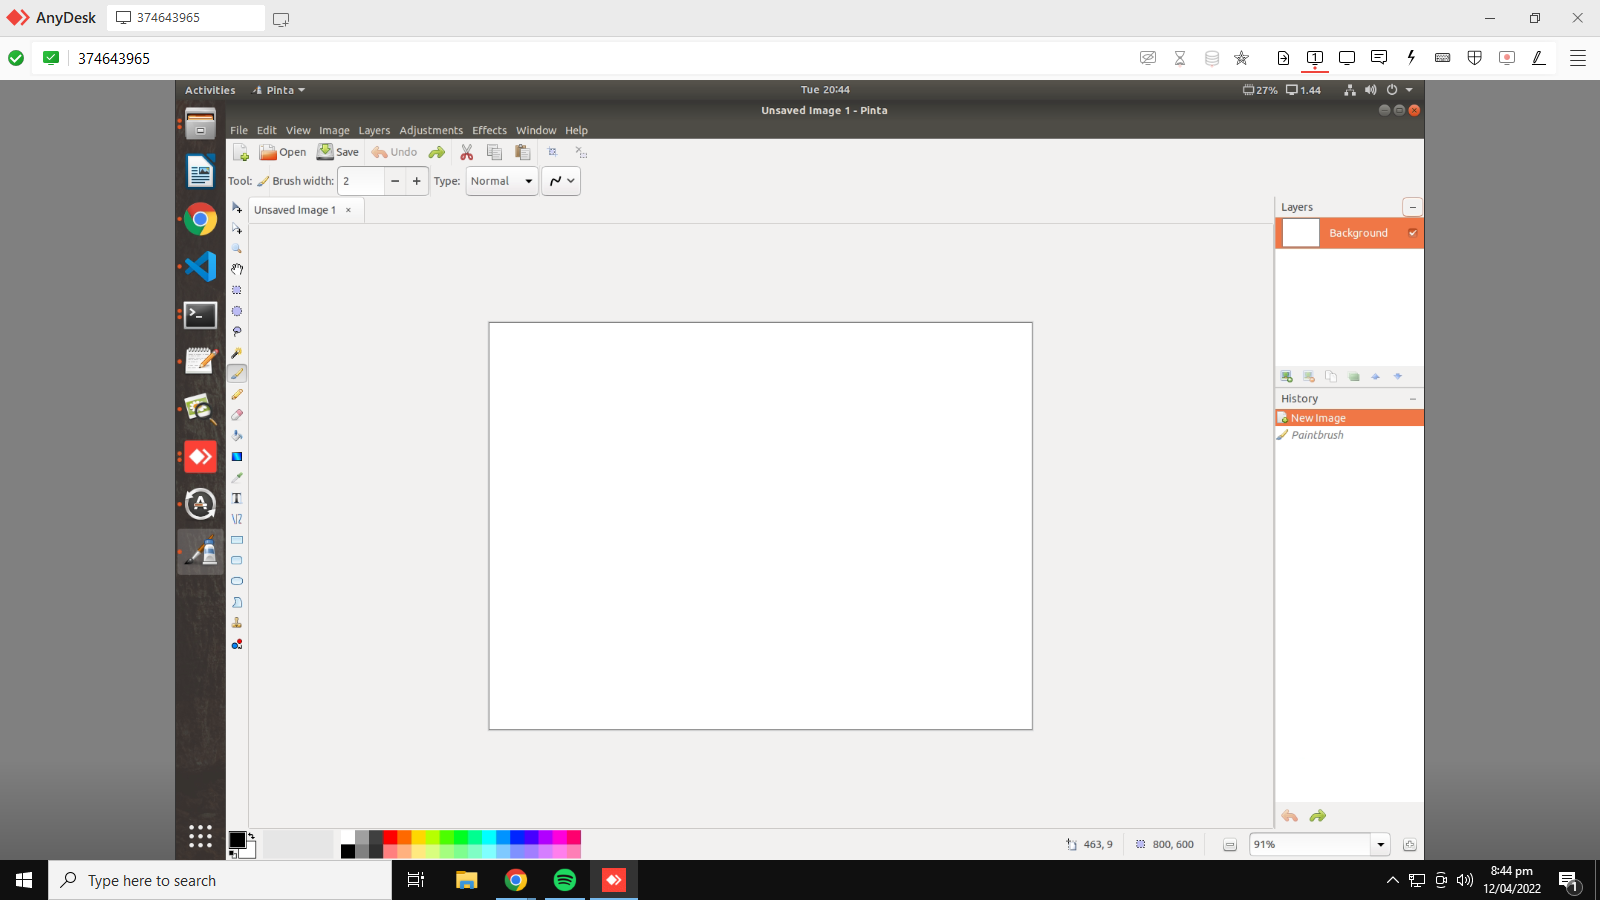Viewport: 1600px width, 900px height.
Task: Open the brush Type Normal dropdown
Action: (x=502, y=181)
